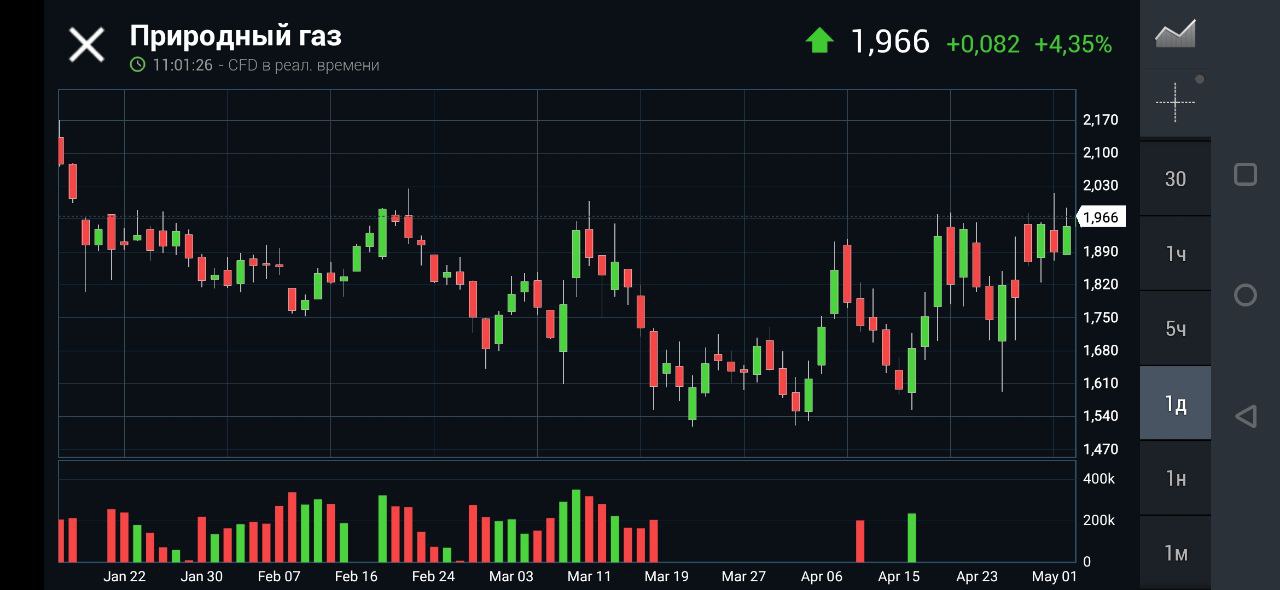Viewport: 1280px width, 590px height.
Task: Select the 1д daily timeframe
Action: [1175, 404]
